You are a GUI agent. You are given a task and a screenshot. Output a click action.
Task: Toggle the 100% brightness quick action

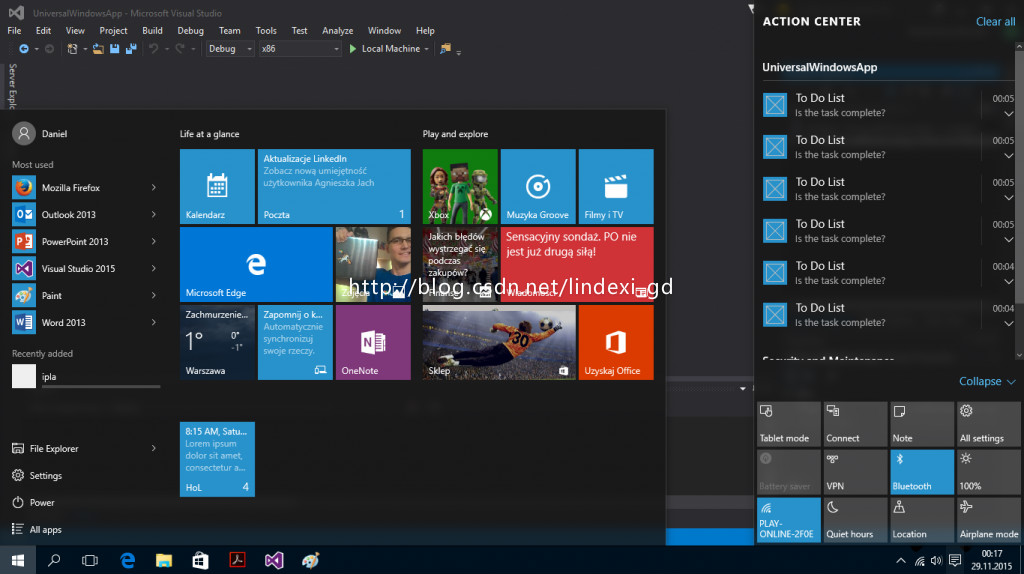pyautogui.click(x=989, y=471)
